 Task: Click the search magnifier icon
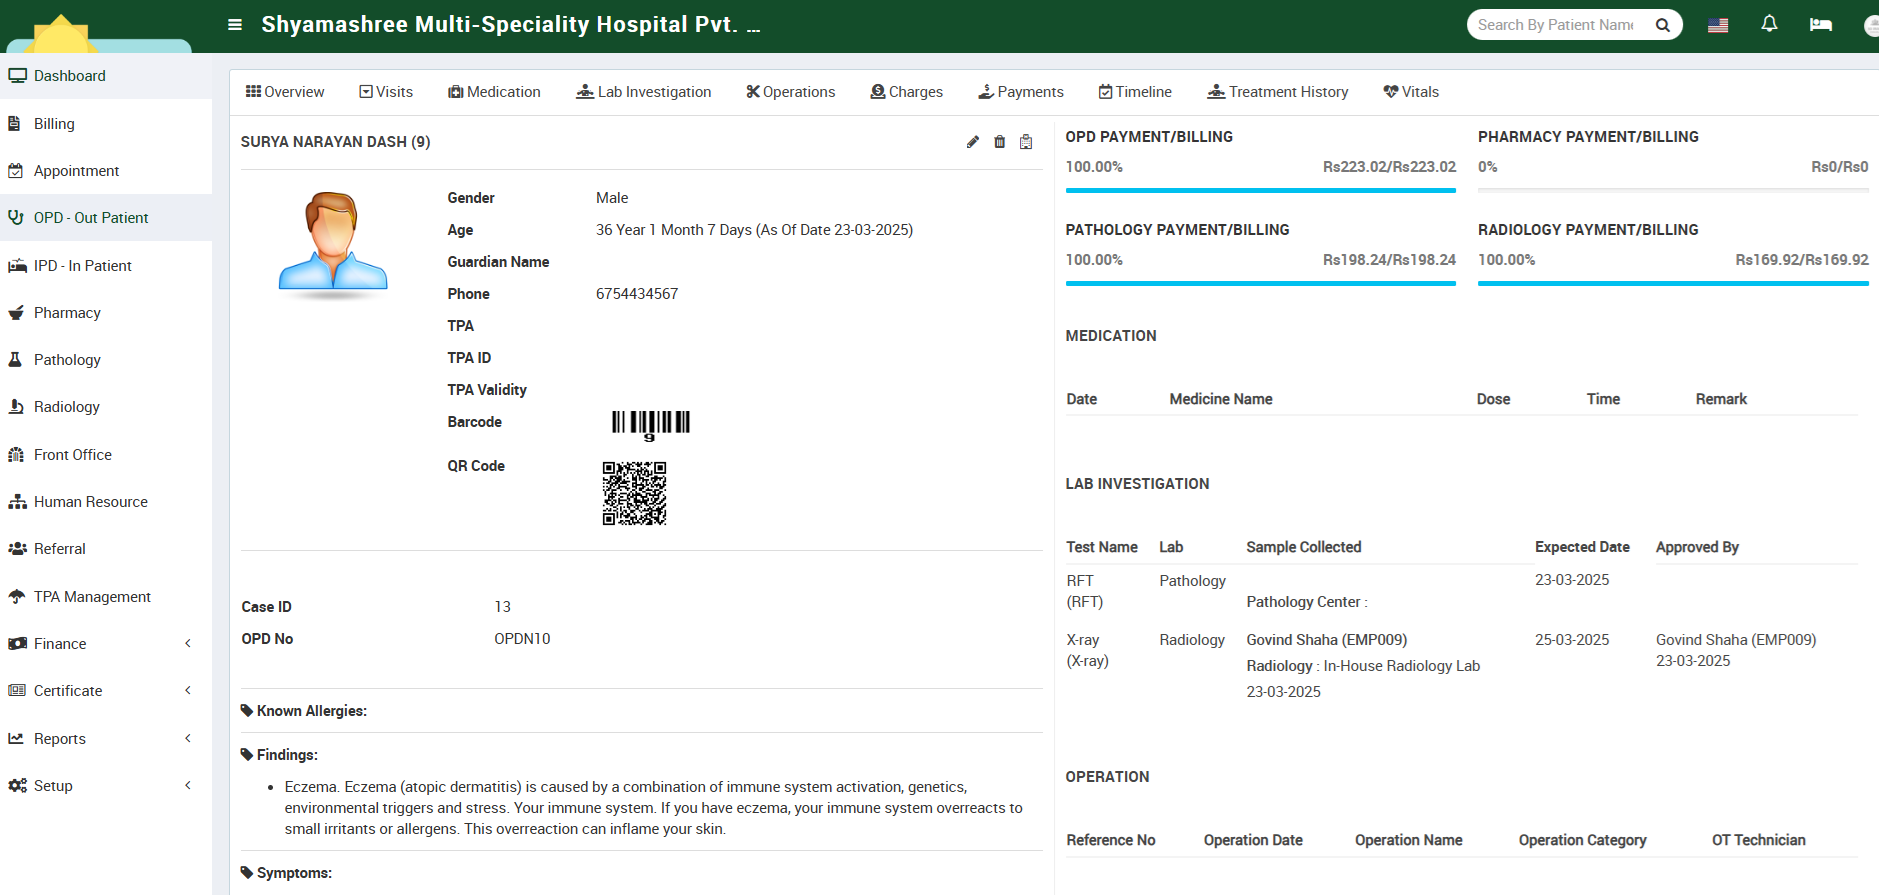[x=1662, y=25]
